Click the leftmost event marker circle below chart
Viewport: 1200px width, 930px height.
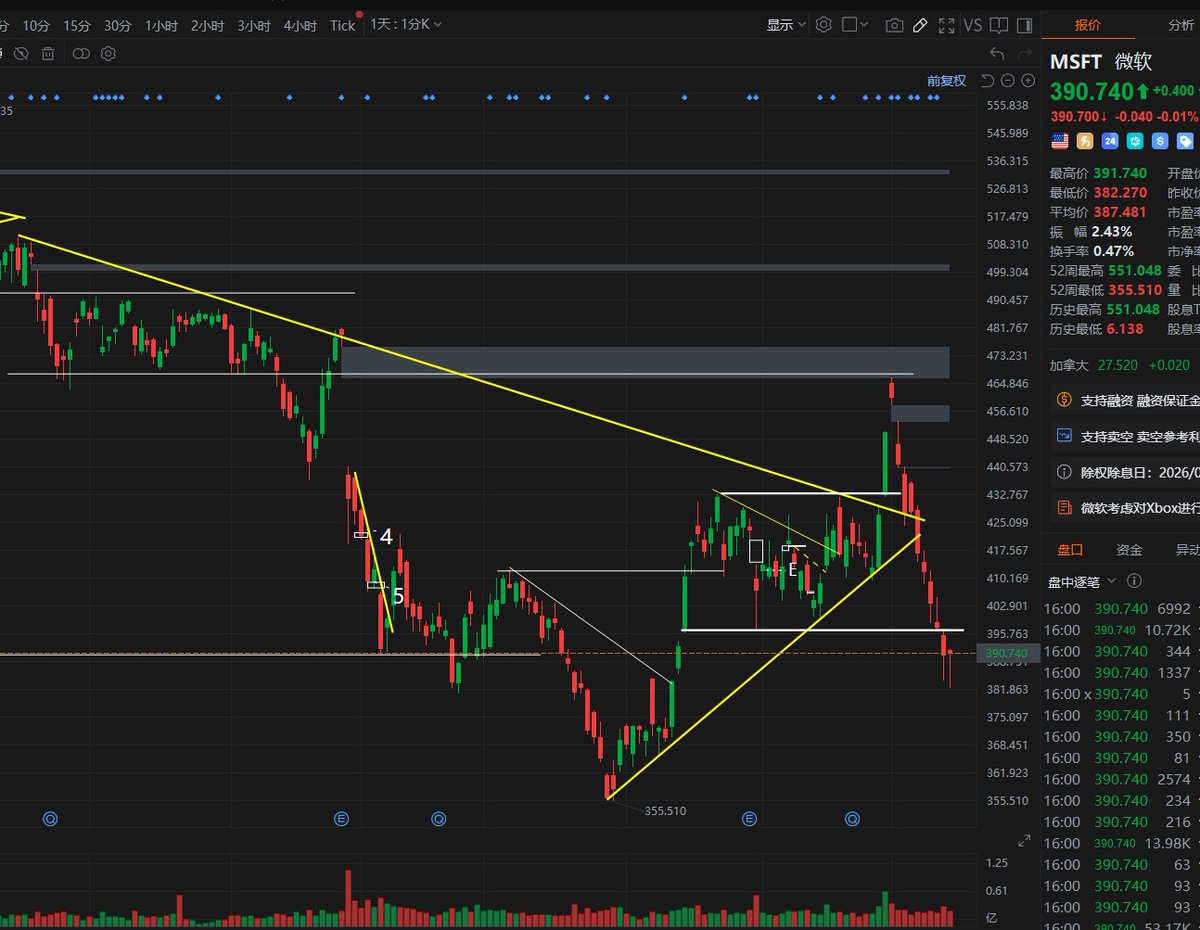pos(50,819)
